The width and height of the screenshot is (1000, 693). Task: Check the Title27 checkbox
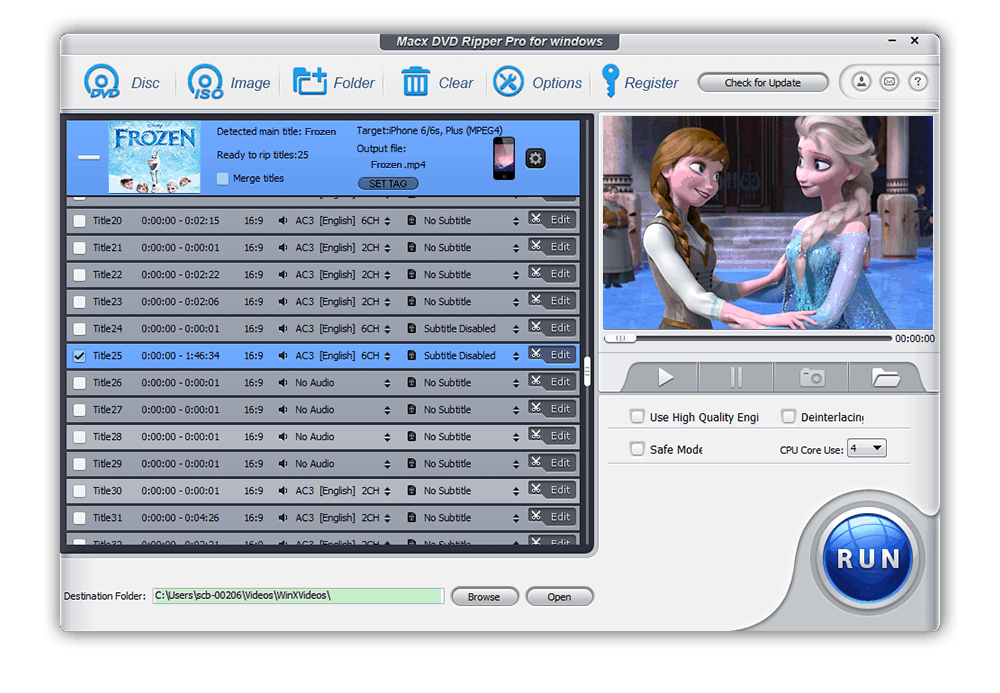coord(79,410)
